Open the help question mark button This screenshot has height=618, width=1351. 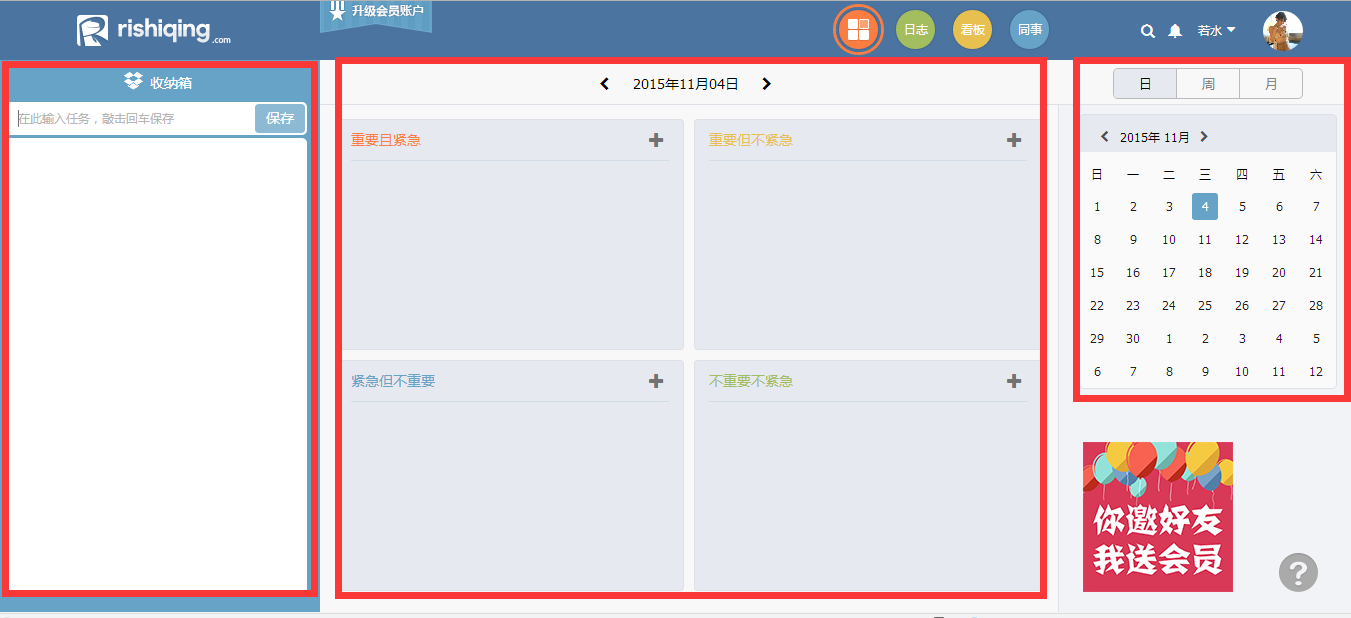point(1298,572)
